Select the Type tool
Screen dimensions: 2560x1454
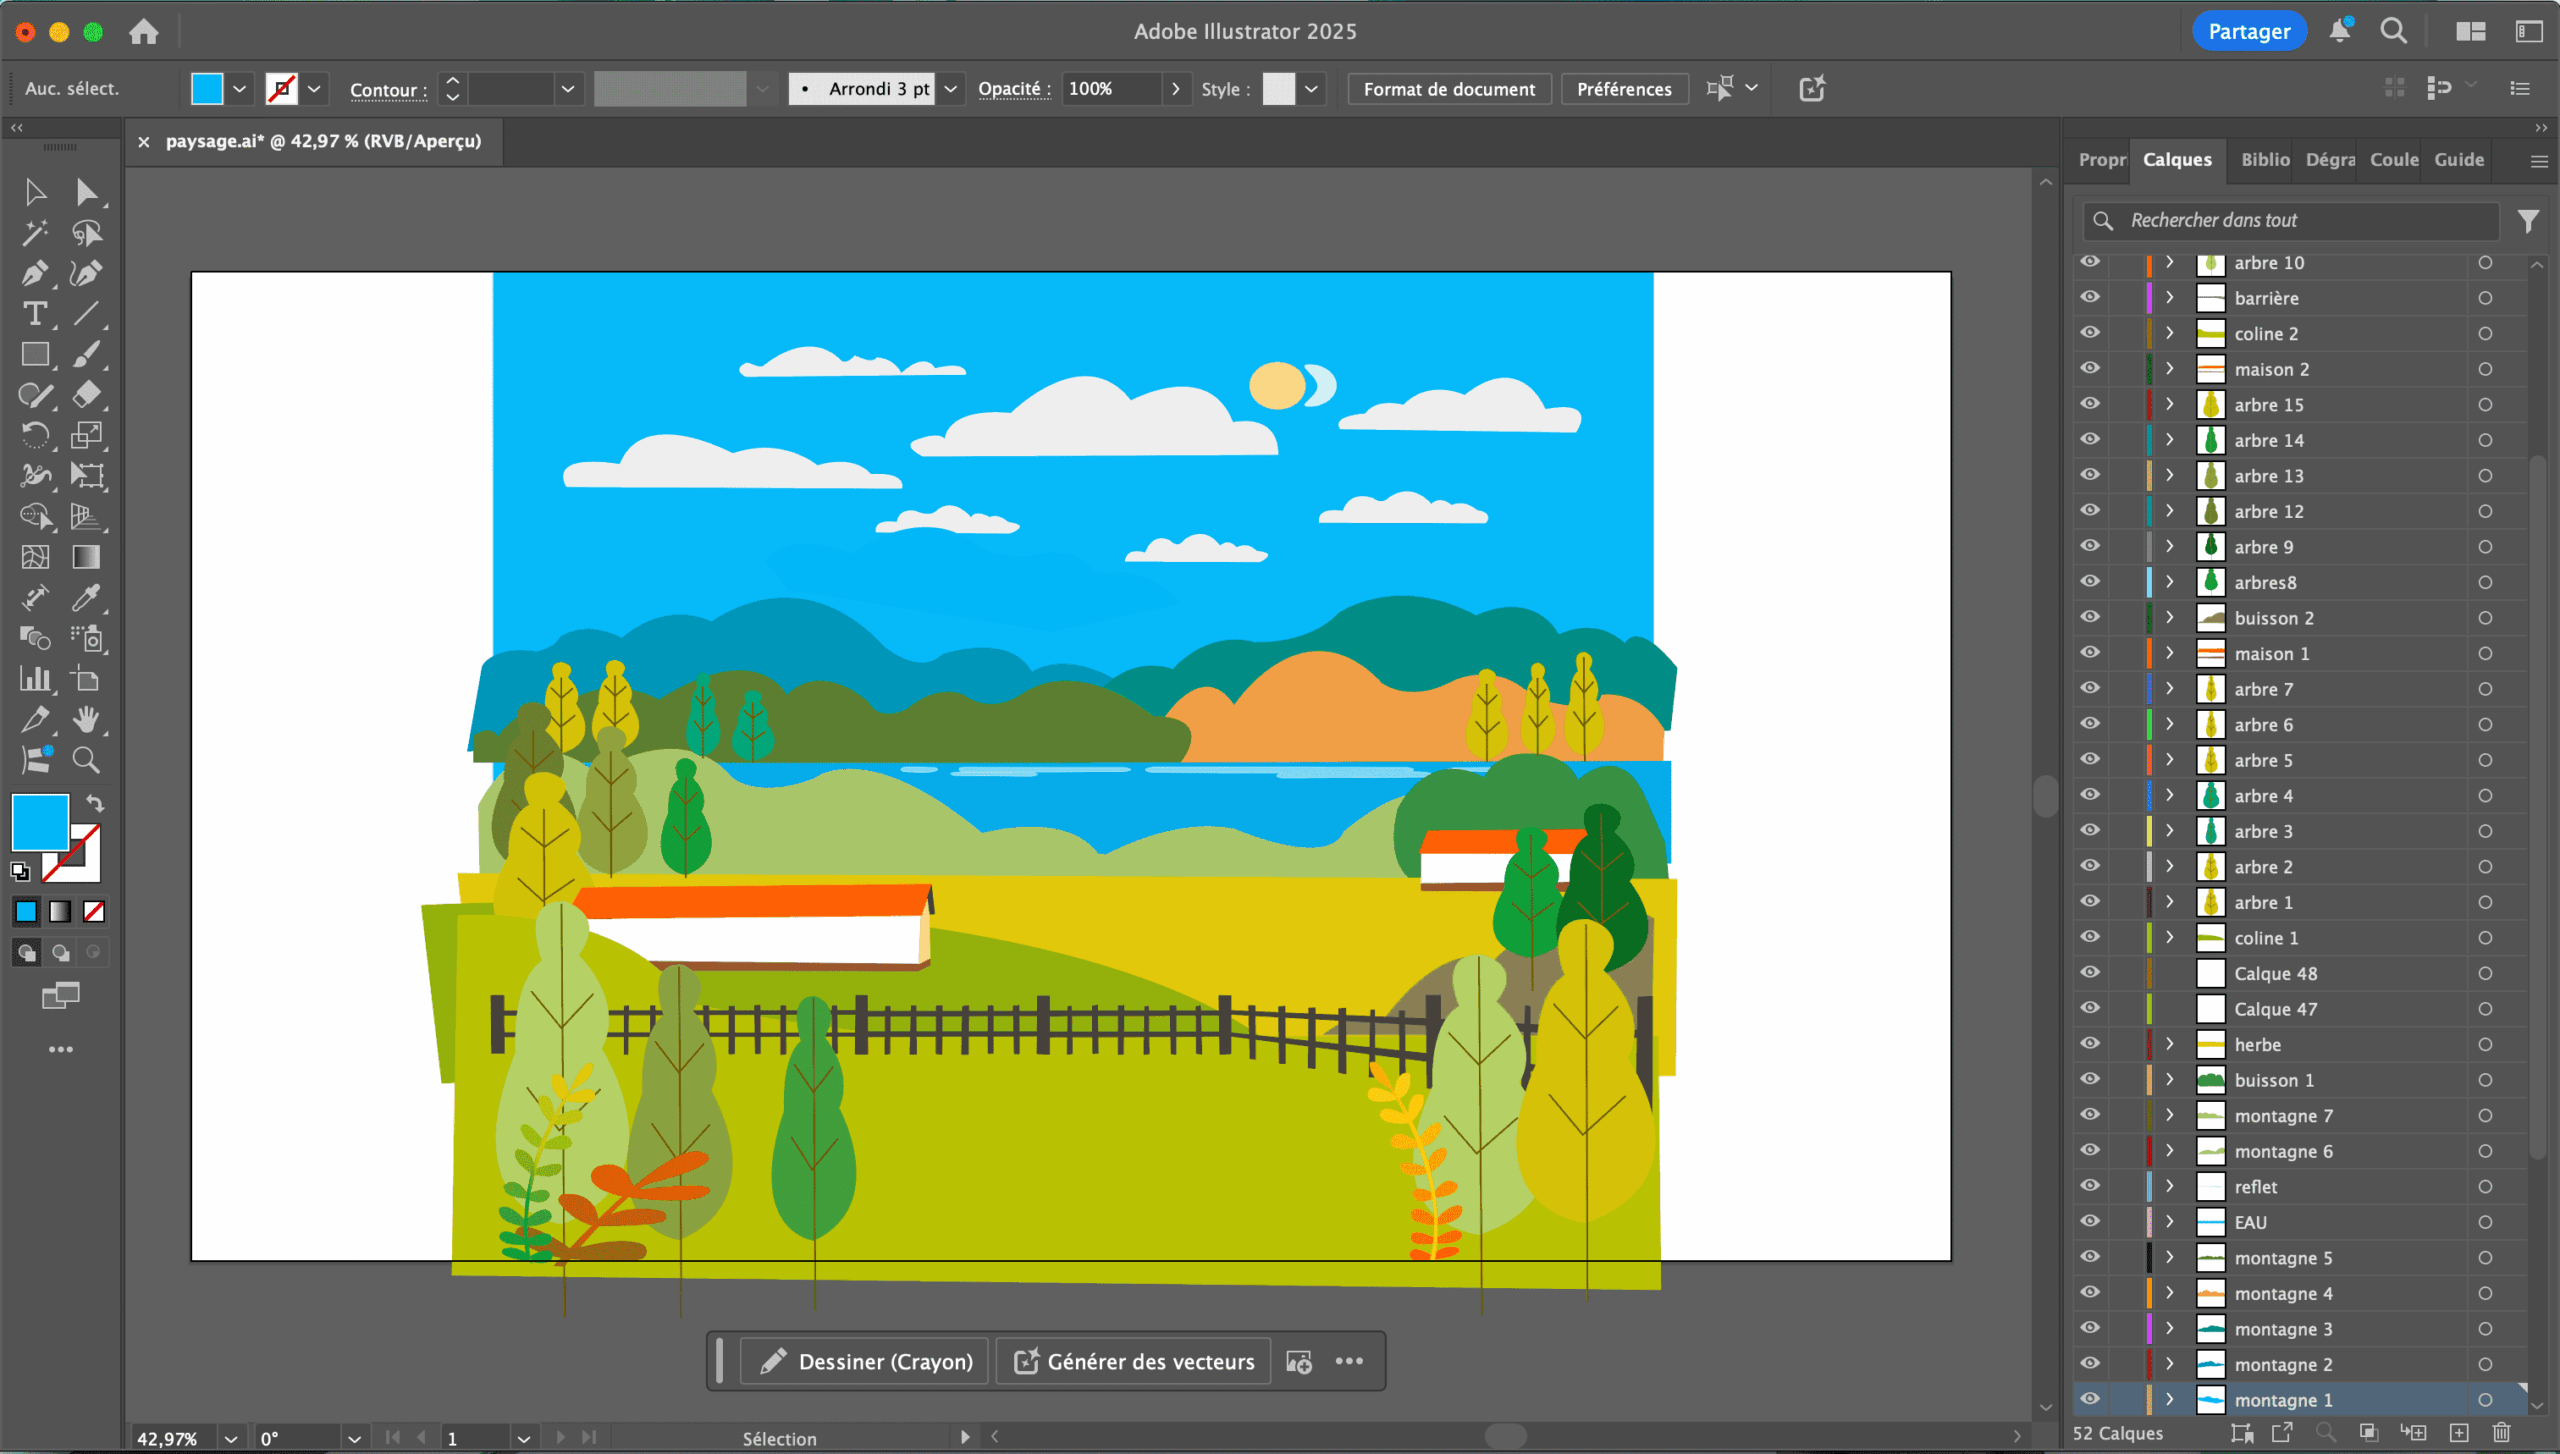click(34, 314)
